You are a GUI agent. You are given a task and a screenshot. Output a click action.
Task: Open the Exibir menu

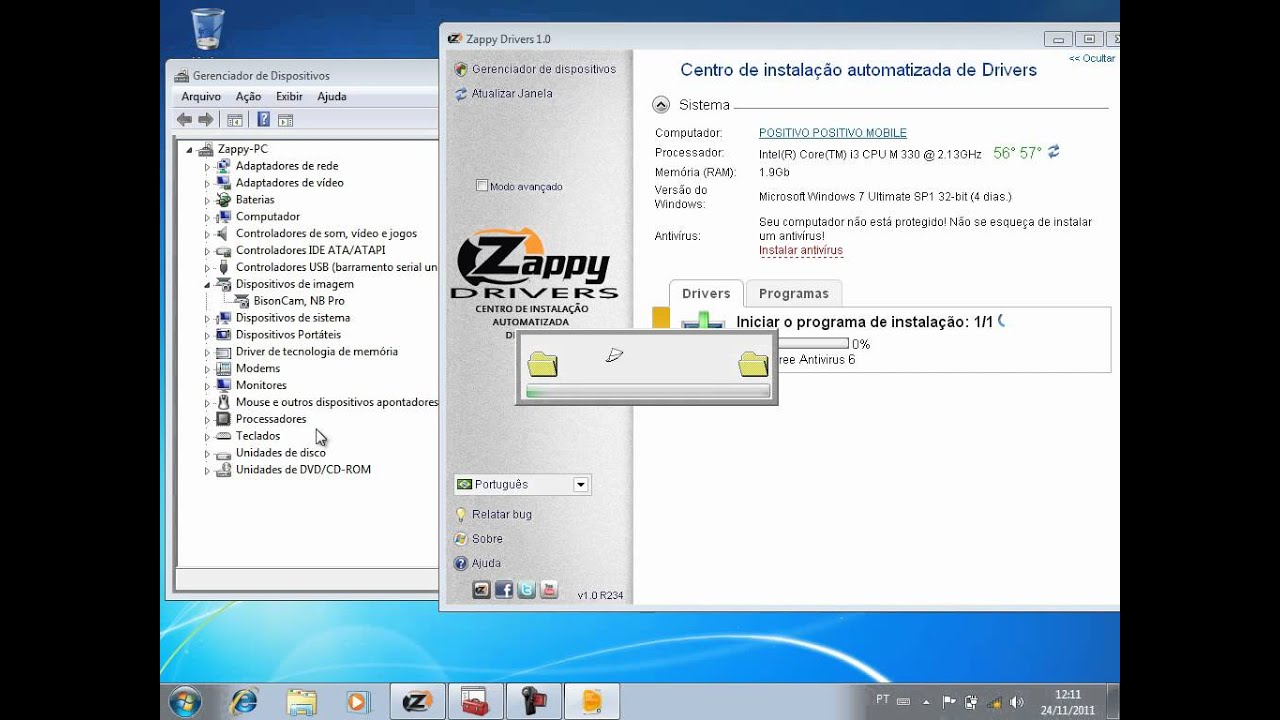pyautogui.click(x=289, y=97)
